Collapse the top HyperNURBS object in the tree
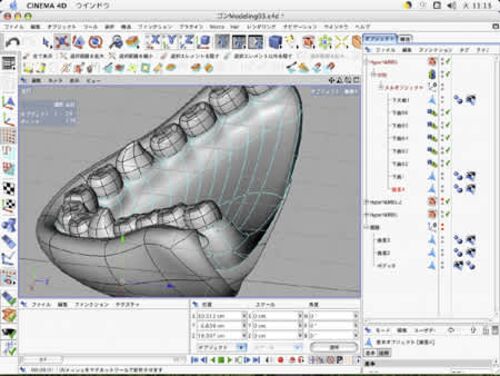 (x=367, y=62)
